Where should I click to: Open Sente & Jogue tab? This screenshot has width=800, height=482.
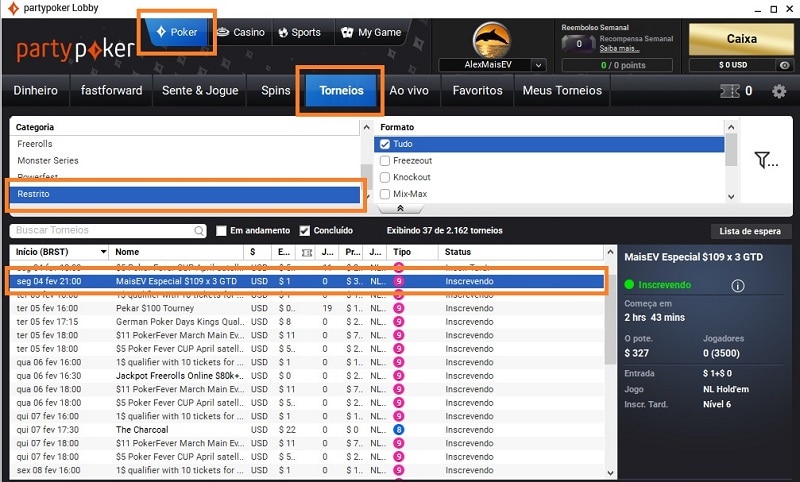click(x=200, y=91)
